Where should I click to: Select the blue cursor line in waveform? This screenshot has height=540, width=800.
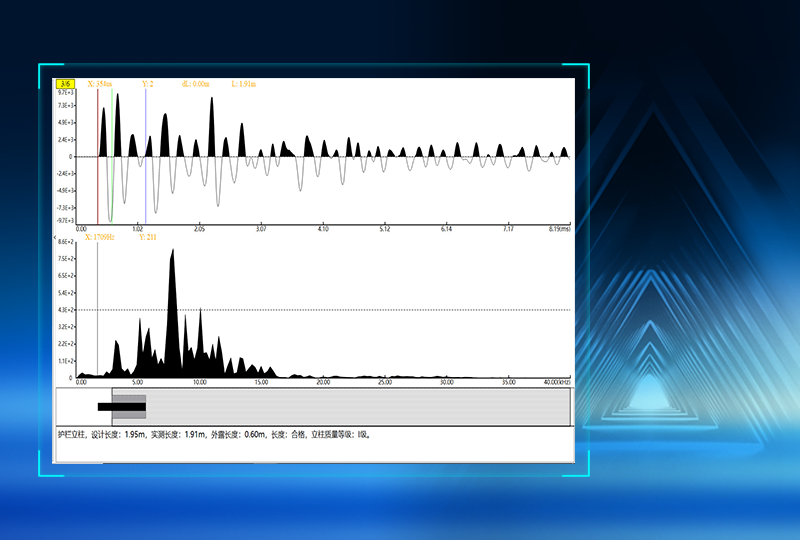[146, 150]
